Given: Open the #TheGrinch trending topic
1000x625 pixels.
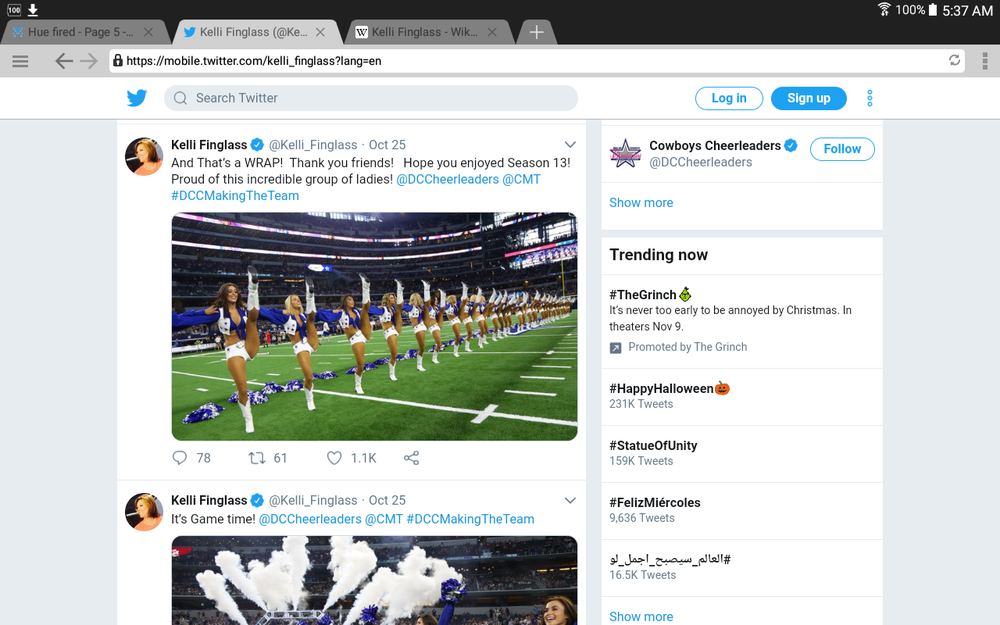Looking at the screenshot, I should click(742, 321).
